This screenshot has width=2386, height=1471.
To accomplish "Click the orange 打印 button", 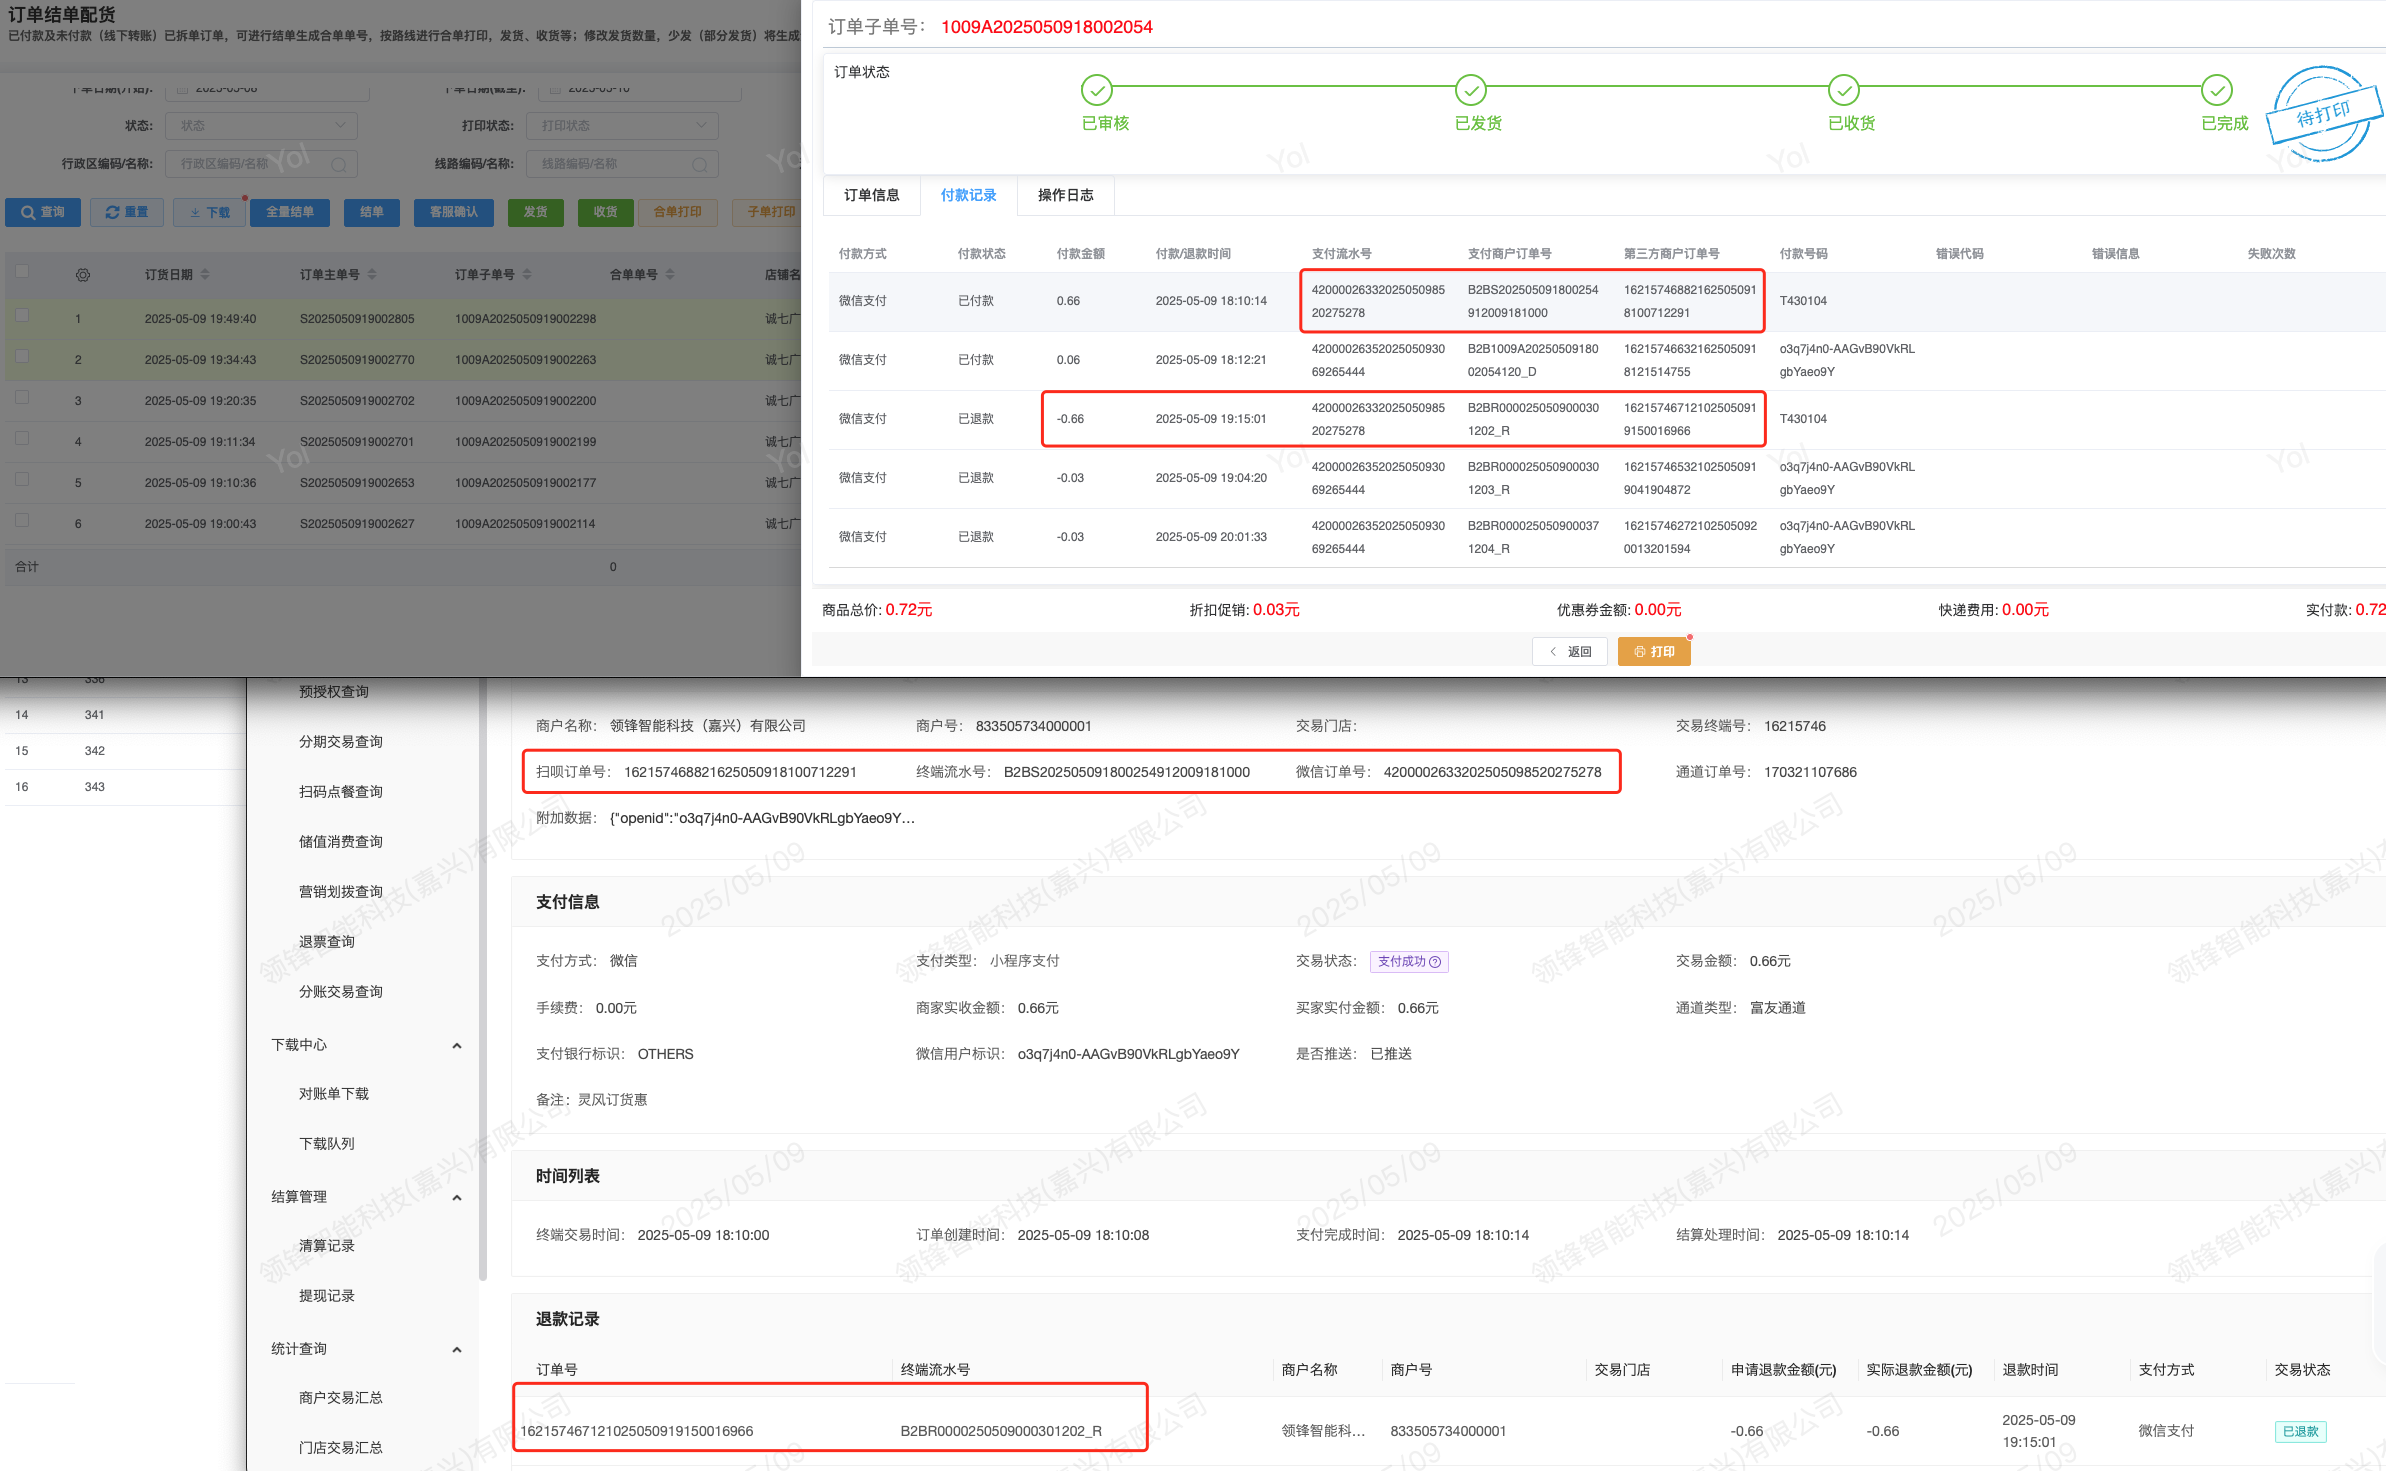I will coord(1653,652).
